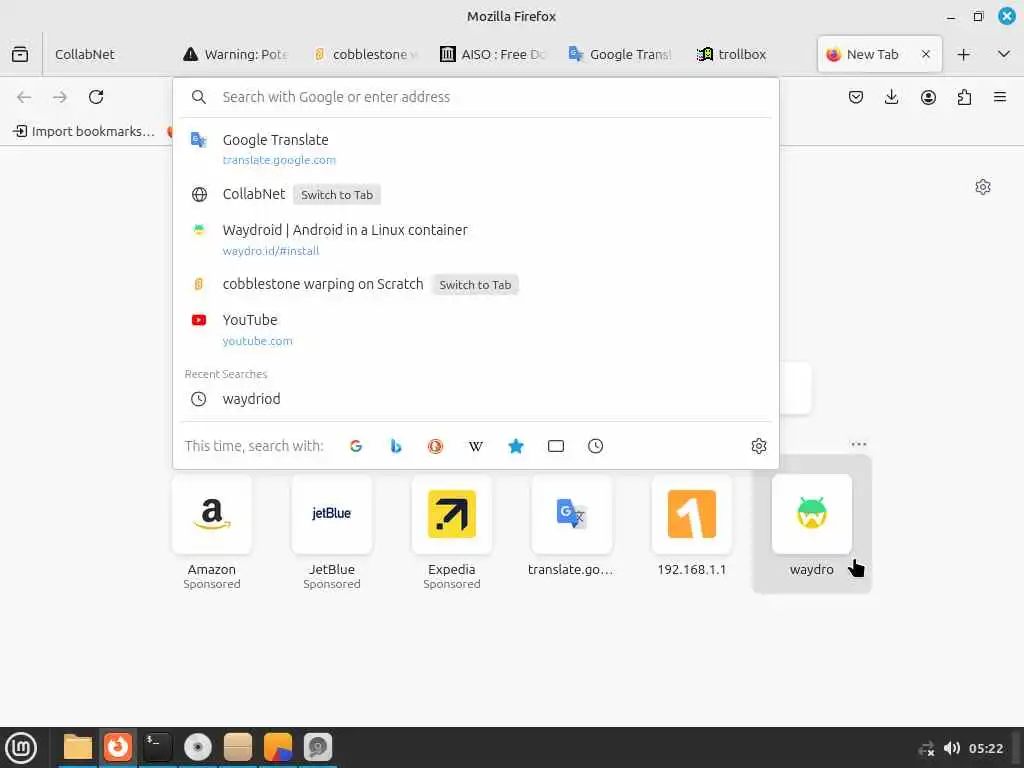The height and width of the screenshot is (768, 1024).
Task: Open the waydro shortcut tile
Action: (812, 526)
